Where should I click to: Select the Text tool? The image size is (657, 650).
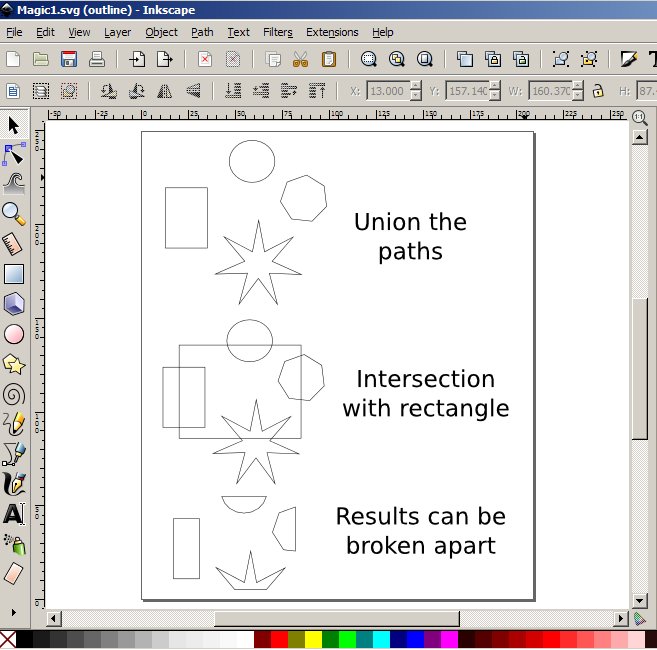pyautogui.click(x=14, y=514)
